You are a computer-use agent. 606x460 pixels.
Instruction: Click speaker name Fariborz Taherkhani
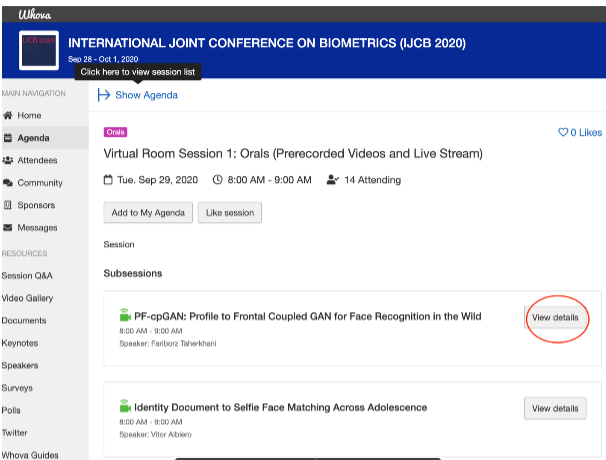click(x=184, y=343)
